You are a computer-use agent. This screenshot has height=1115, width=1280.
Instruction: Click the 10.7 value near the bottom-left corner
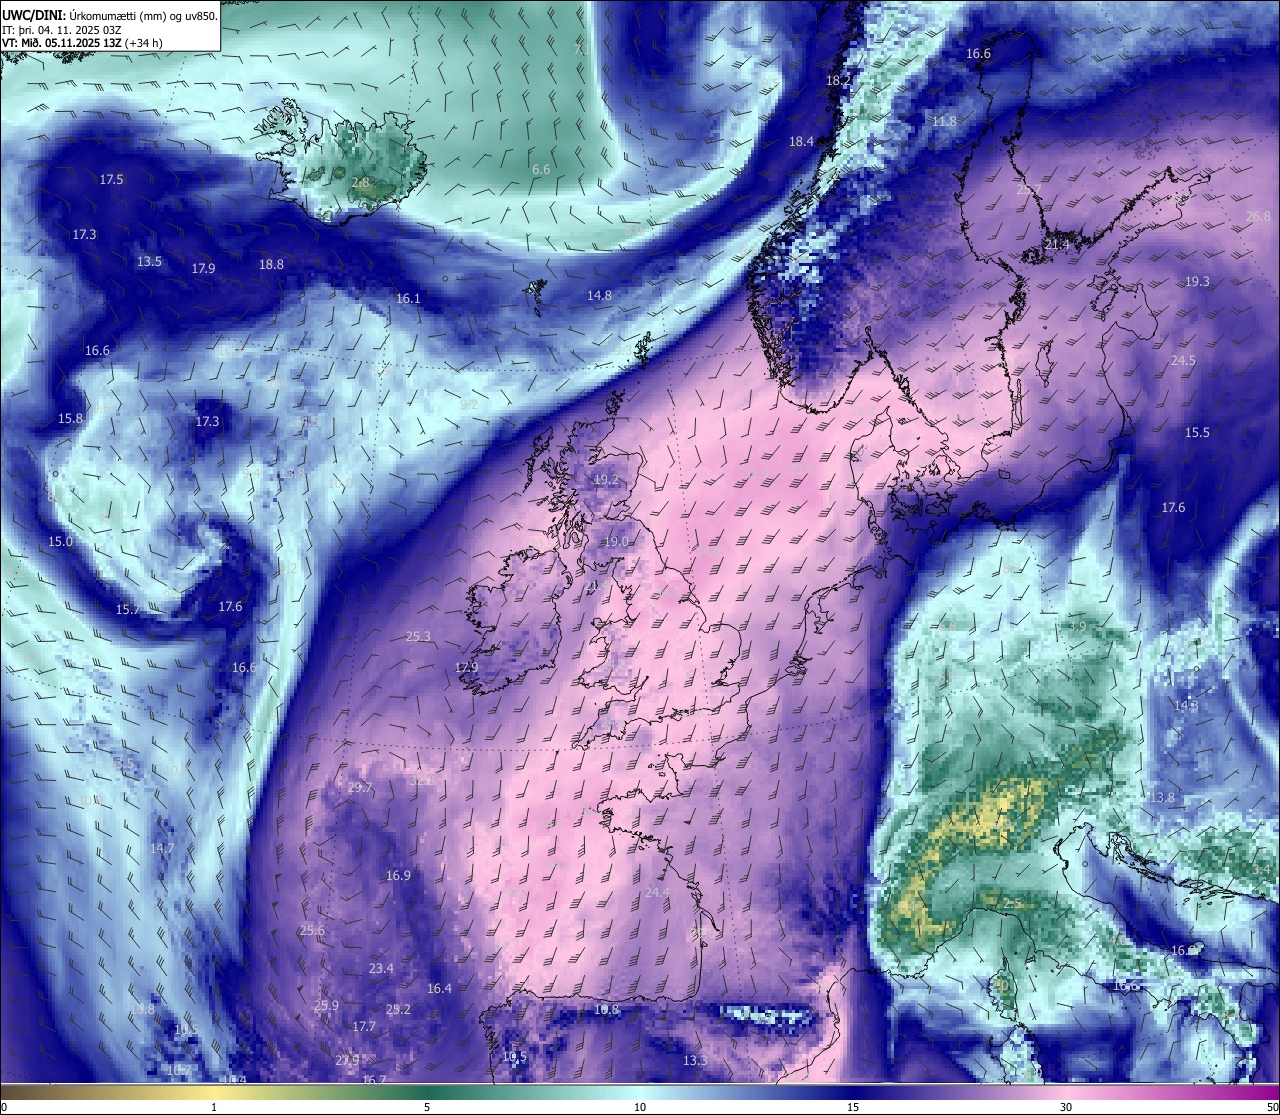point(178,1071)
